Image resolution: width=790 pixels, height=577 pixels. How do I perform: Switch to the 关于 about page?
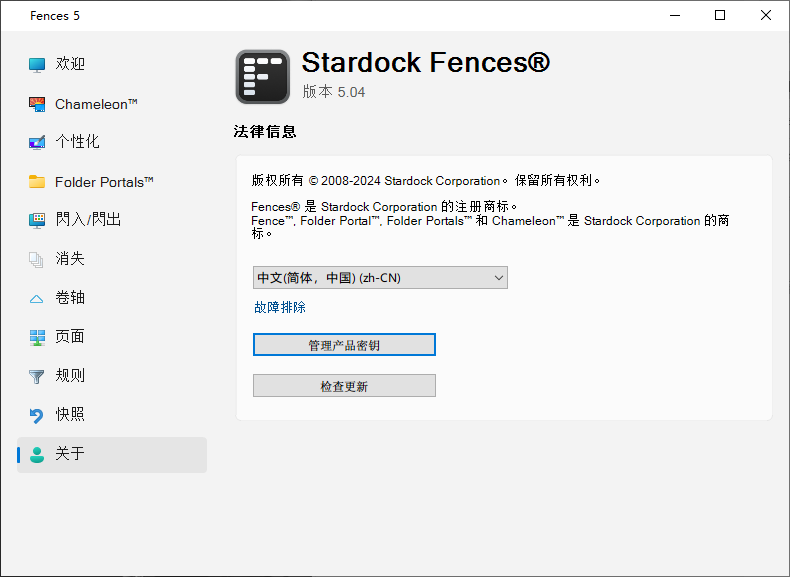[x=70, y=454]
